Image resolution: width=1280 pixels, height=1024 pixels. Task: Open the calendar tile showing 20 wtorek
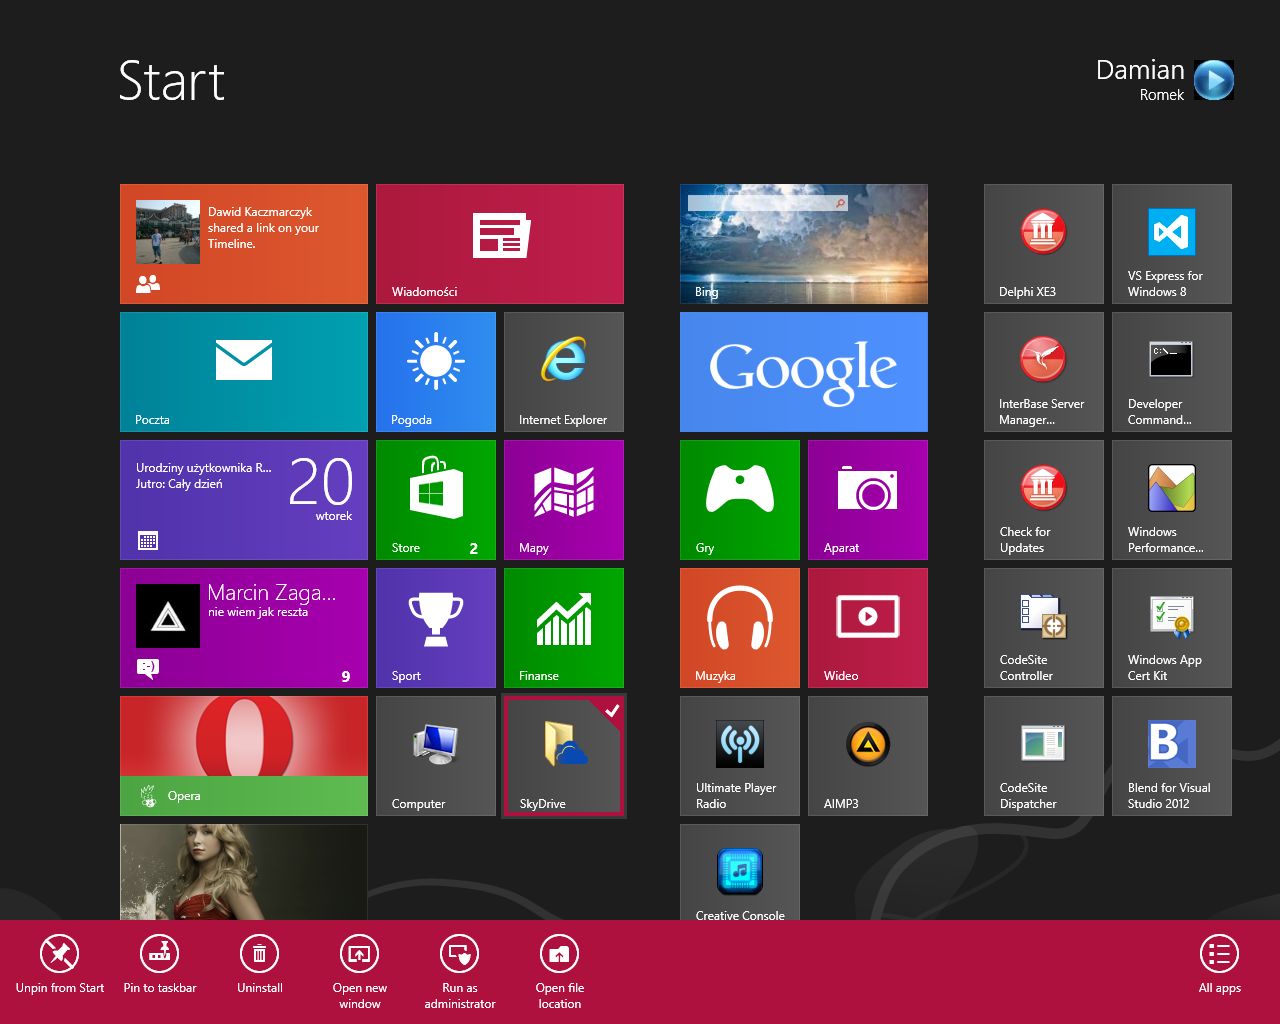point(244,500)
